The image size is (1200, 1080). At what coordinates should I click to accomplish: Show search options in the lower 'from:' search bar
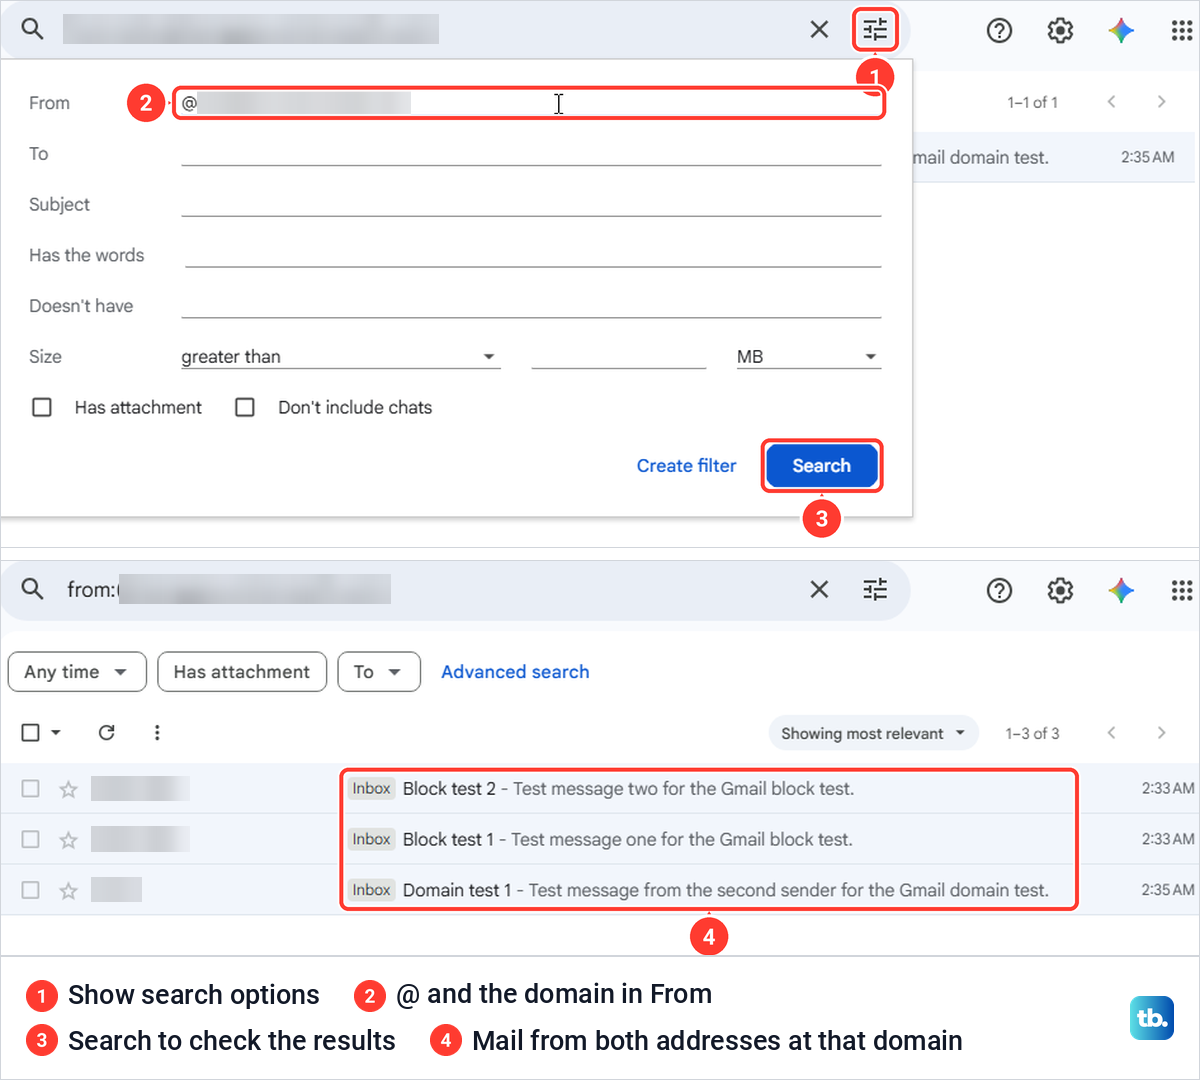[875, 590]
